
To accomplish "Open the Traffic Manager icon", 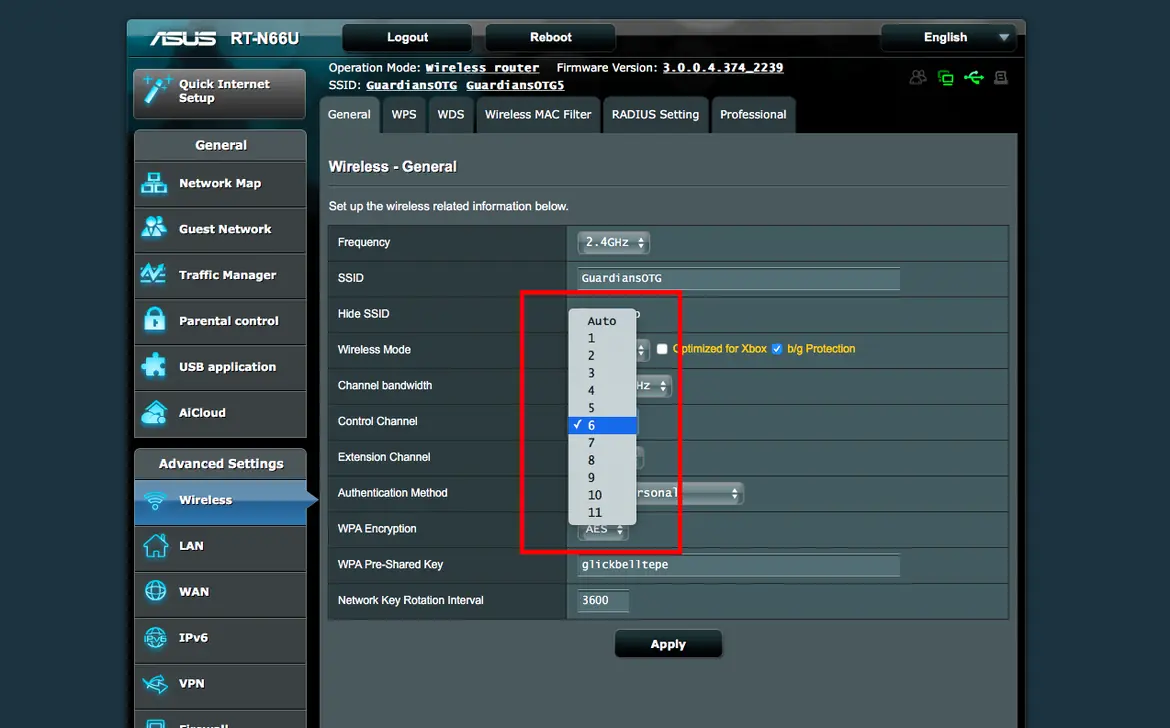I will (154, 274).
